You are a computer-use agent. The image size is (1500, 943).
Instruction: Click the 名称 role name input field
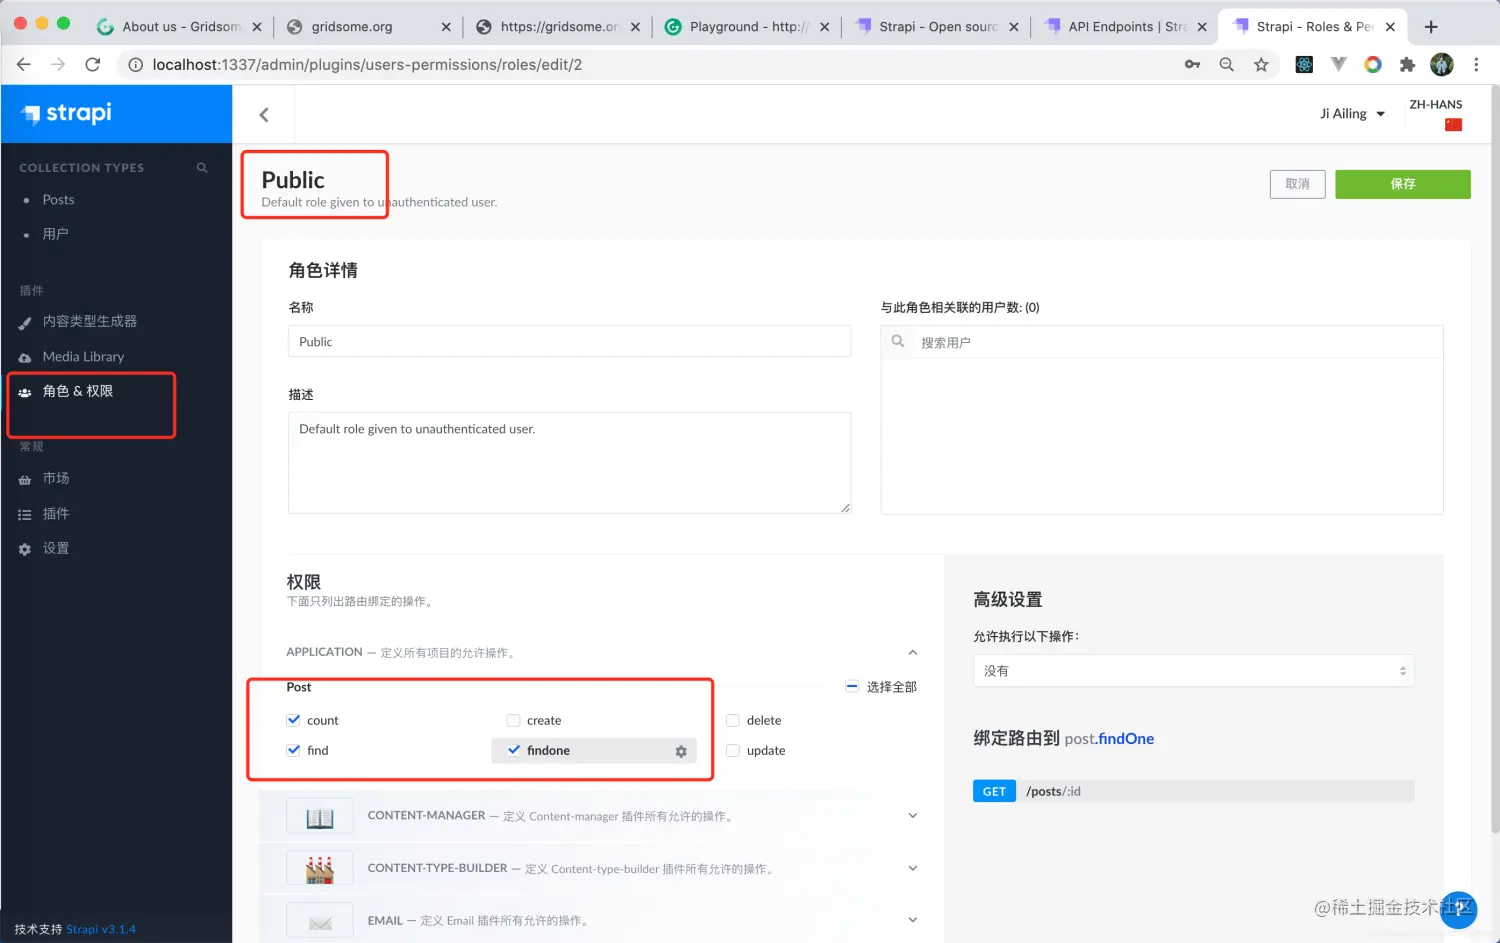[569, 341]
